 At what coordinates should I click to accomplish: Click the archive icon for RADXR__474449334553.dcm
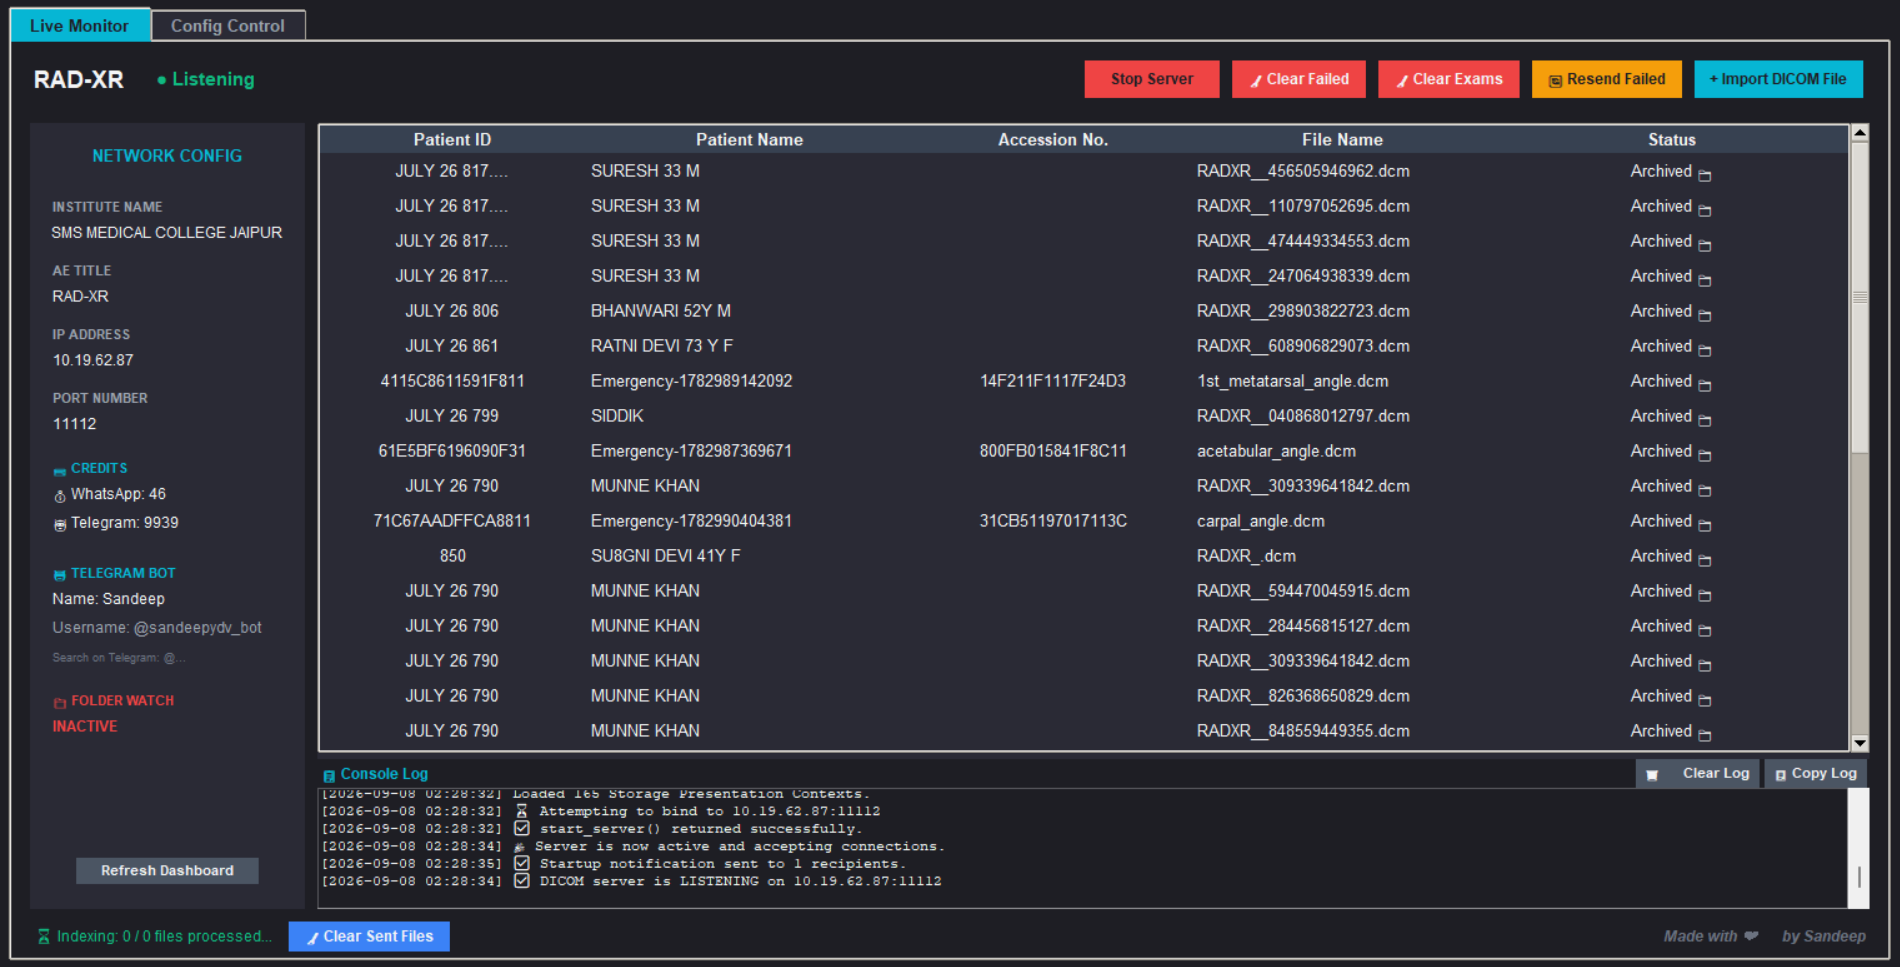[1705, 246]
